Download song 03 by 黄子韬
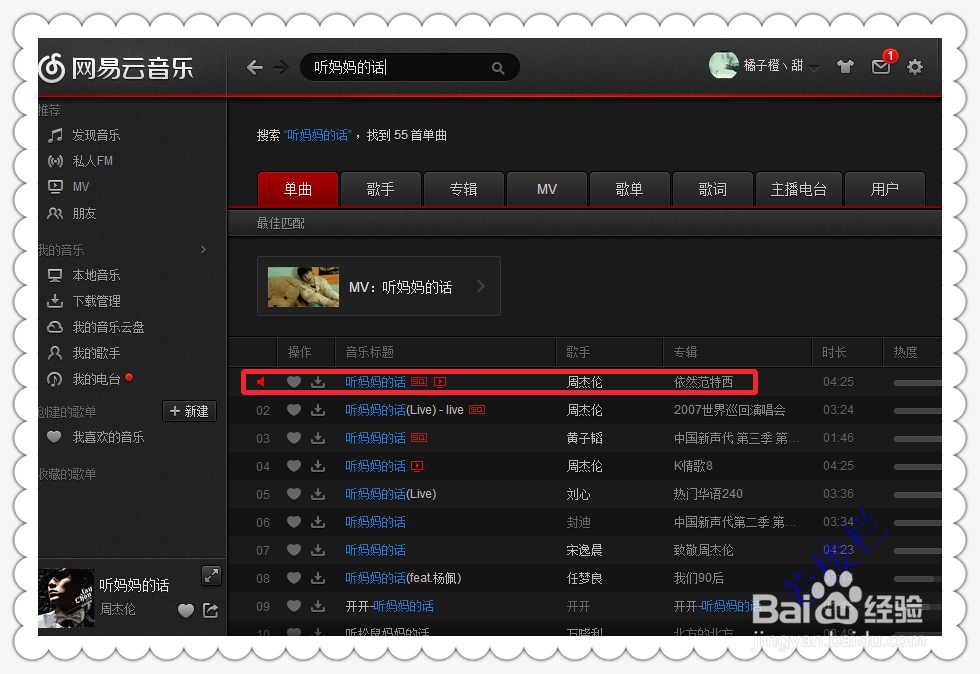This screenshot has height=674, width=980. (318, 438)
